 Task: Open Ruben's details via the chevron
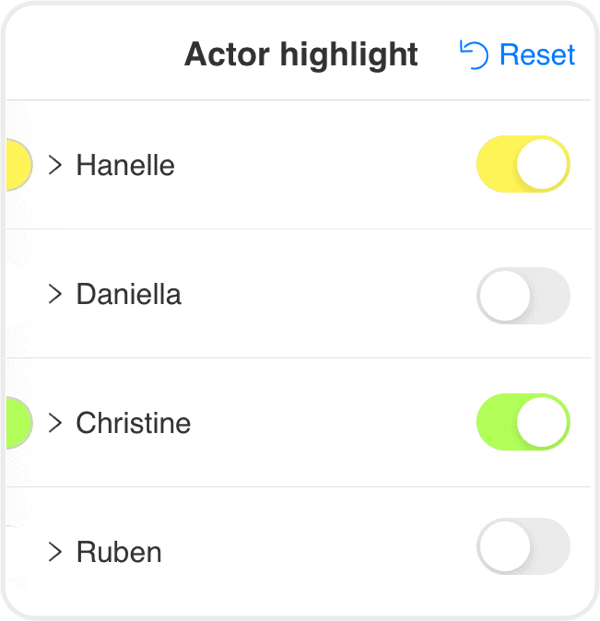(x=55, y=552)
